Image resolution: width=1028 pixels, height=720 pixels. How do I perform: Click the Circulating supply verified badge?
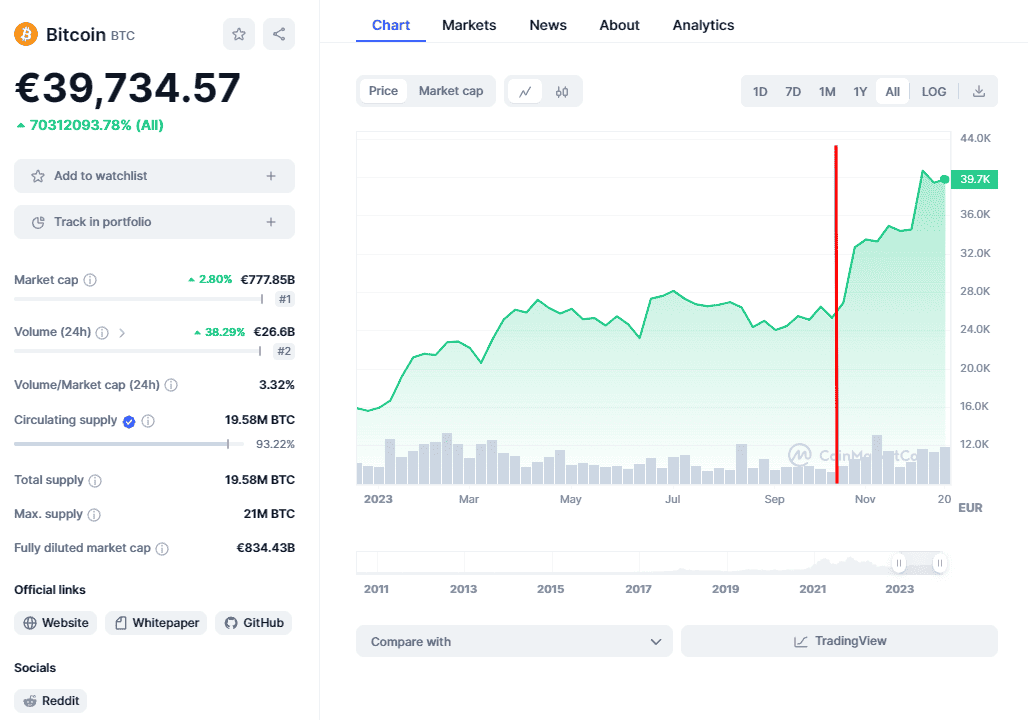click(129, 421)
